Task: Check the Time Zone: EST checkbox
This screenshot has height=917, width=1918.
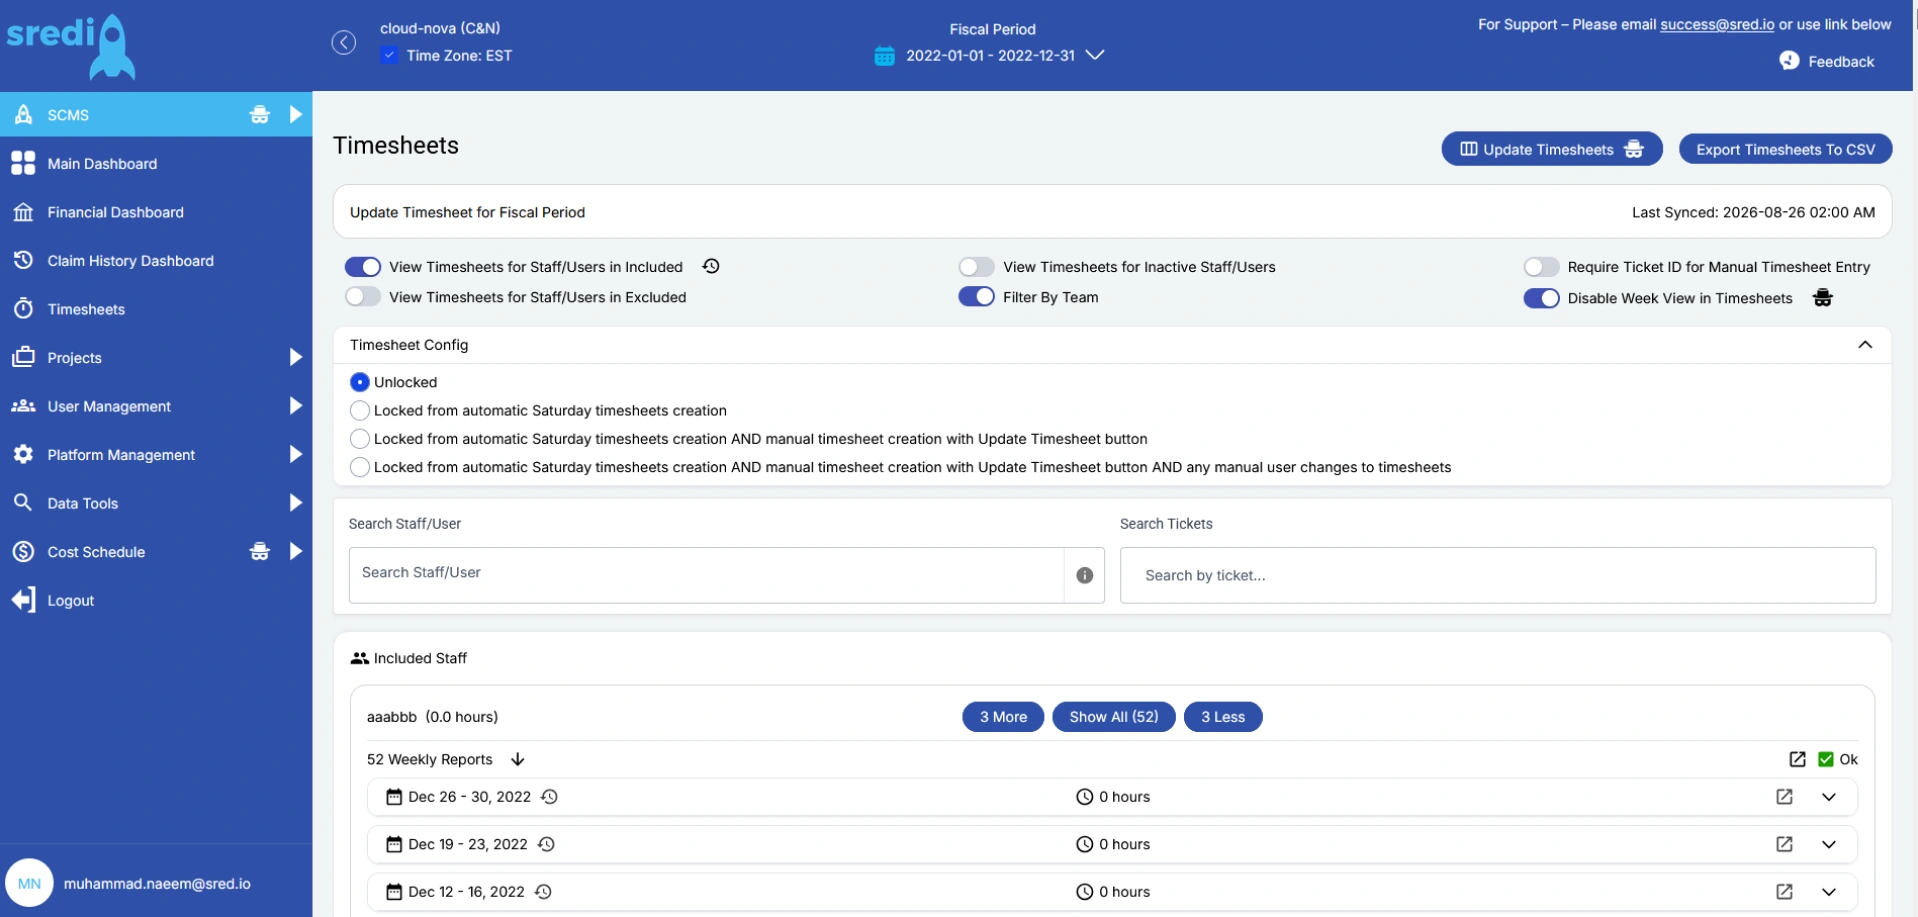Action: [x=389, y=55]
